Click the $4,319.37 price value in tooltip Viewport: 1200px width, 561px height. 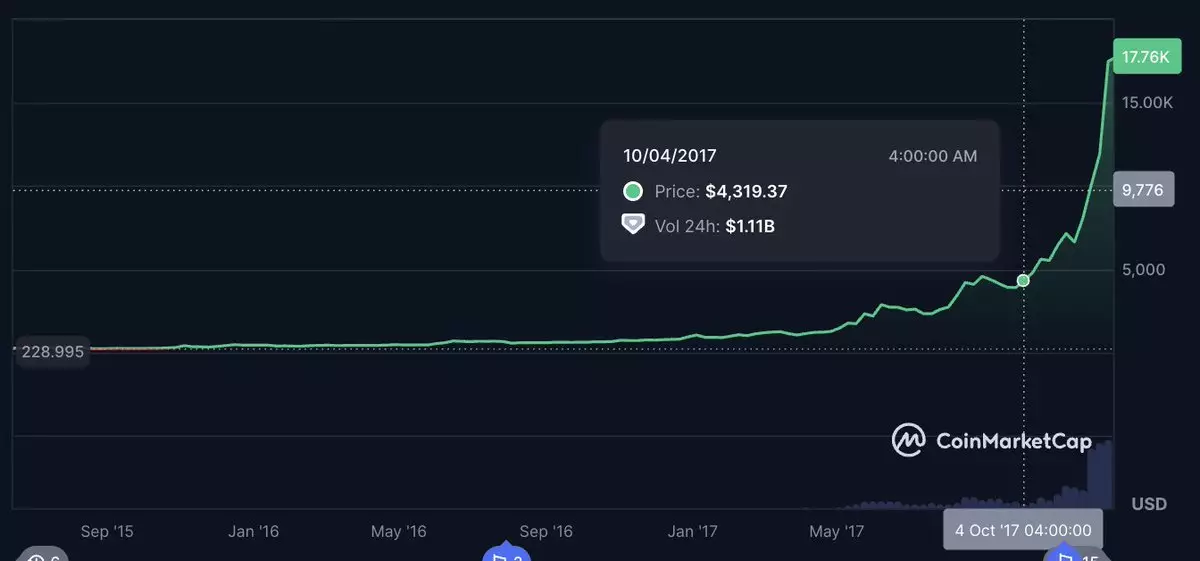click(x=746, y=191)
